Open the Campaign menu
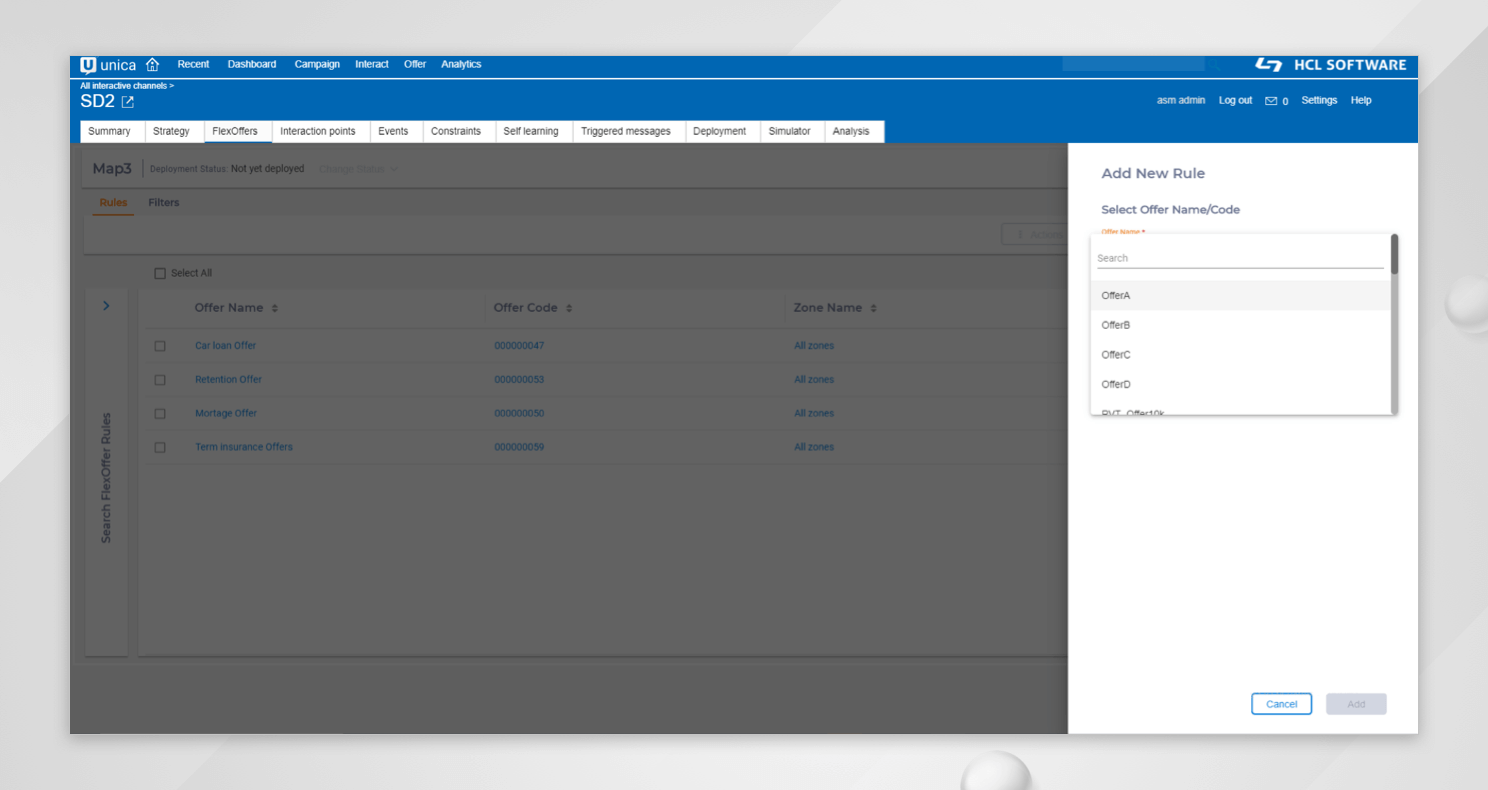 316,65
